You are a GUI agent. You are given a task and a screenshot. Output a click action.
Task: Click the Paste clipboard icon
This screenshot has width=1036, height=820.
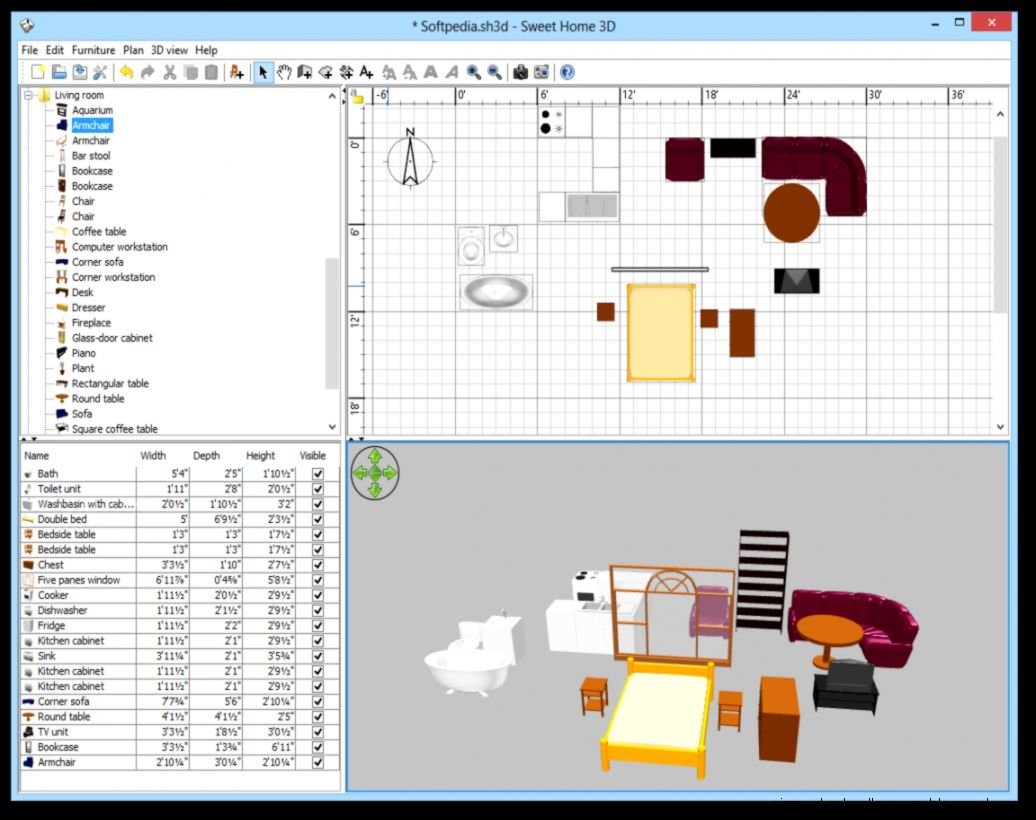tap(211, 72)
